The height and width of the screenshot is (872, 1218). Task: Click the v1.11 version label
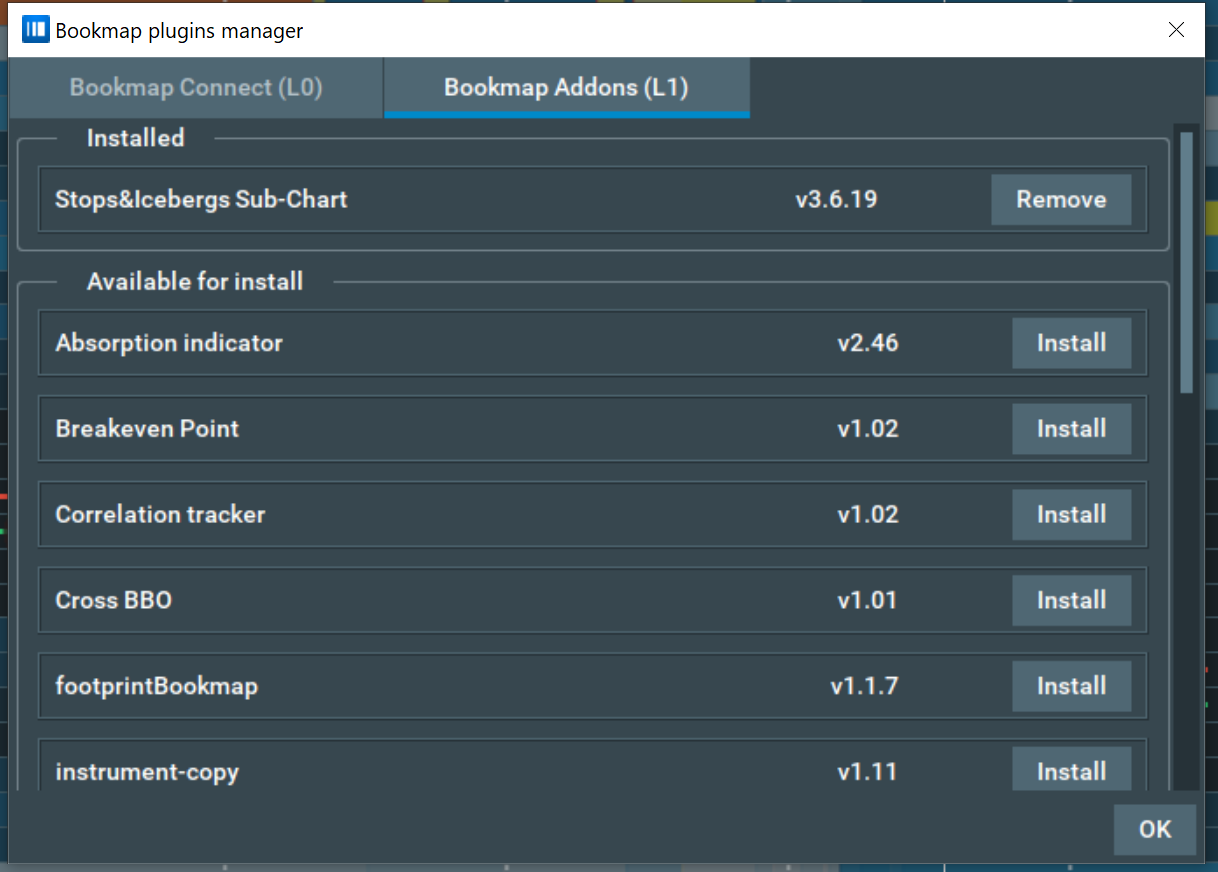[x=868, y=772]
